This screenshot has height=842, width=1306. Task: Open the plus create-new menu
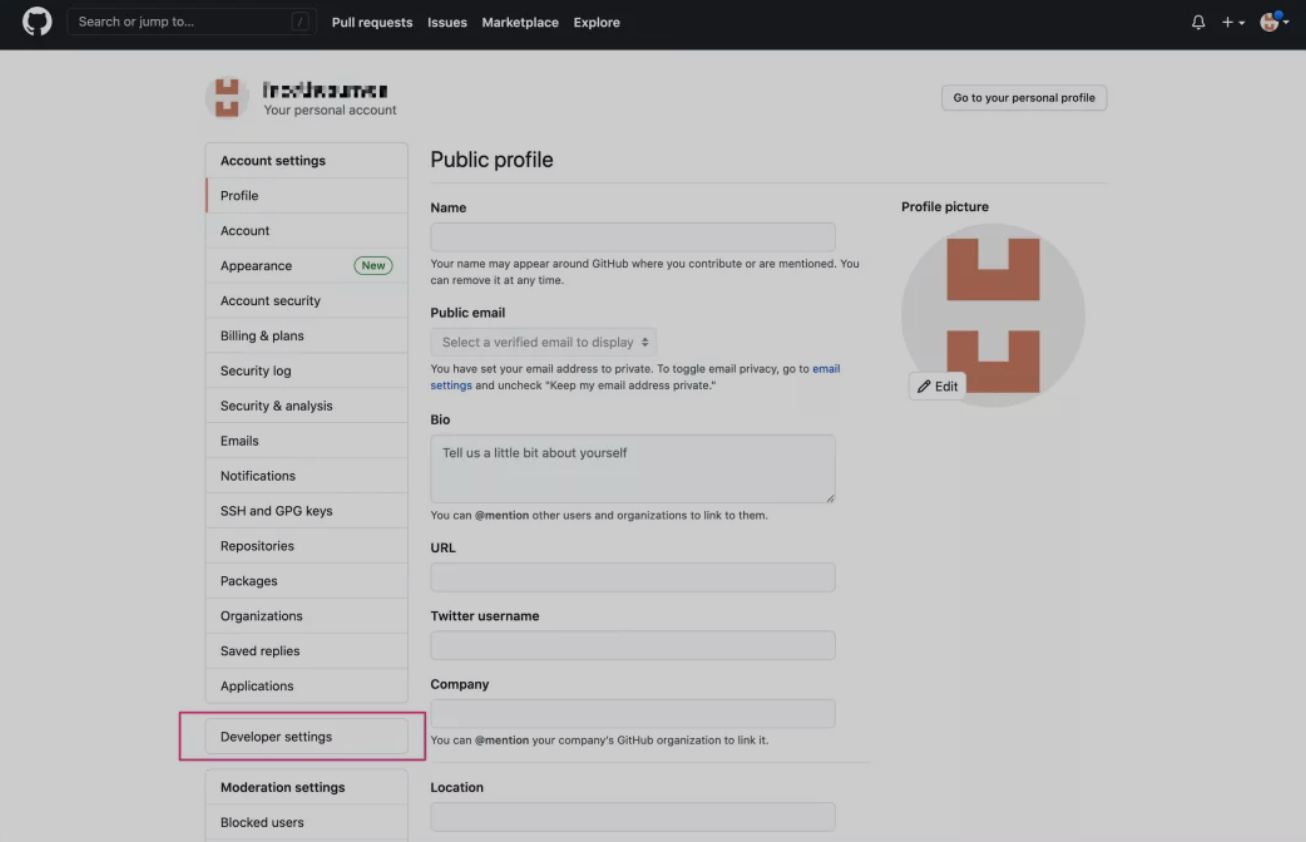[1232, 22]
